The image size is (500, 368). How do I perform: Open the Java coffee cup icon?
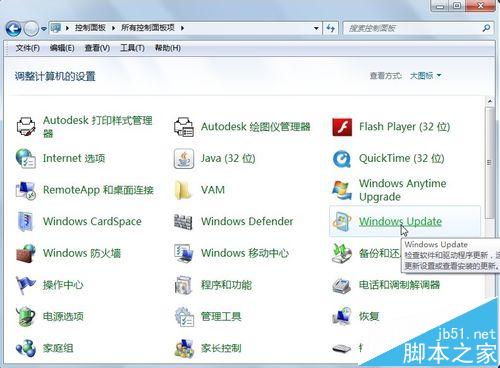(x=184, y=158)
